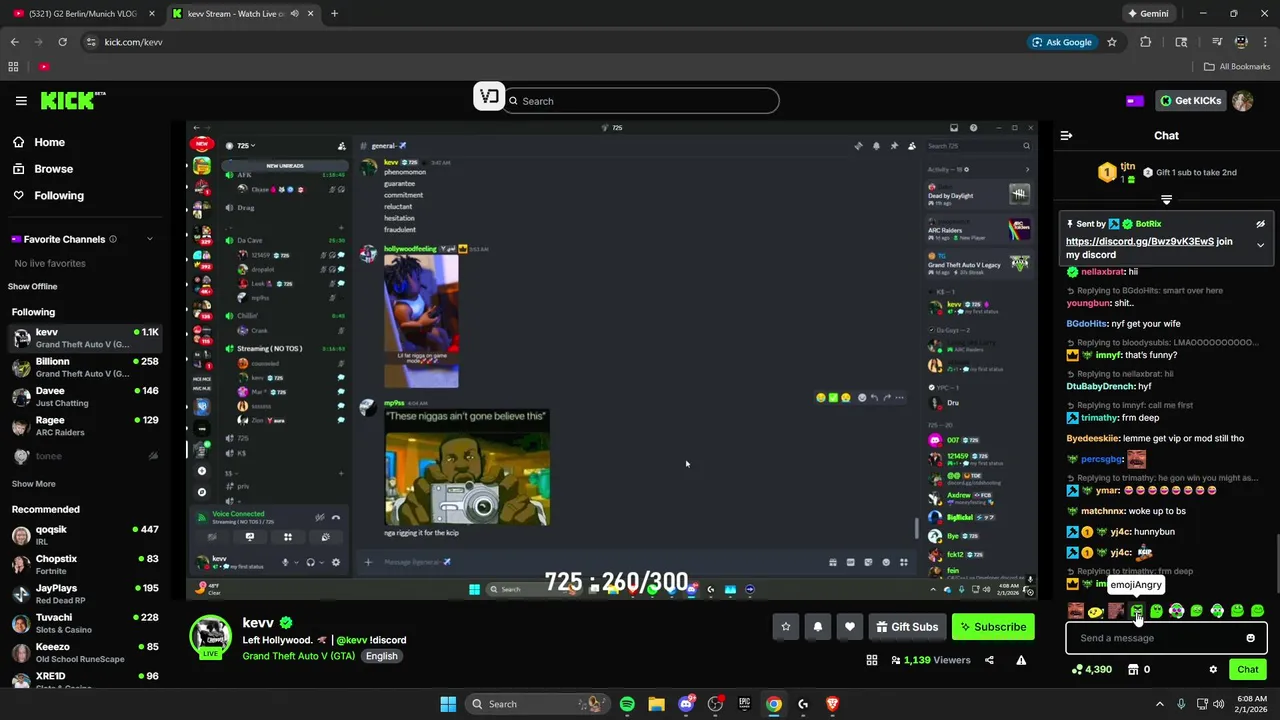
Task: Click the Windows Start button
Action: (448, 704)
